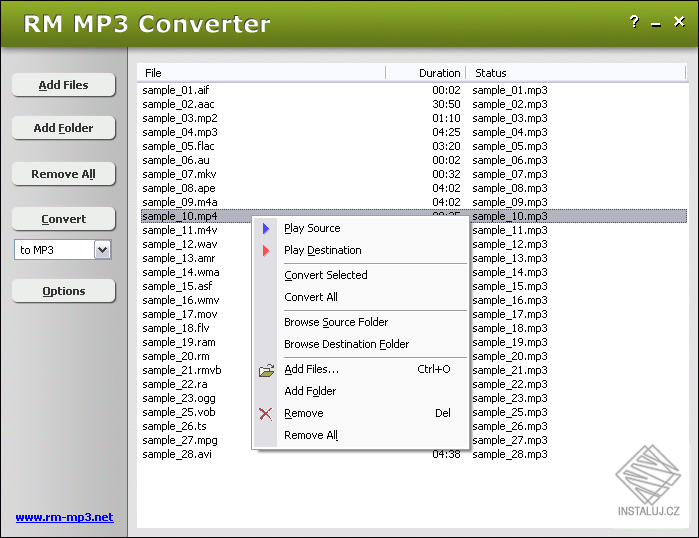Select Browse Source Folder menu entry
This screenshot has height=538, width=699.
coord(336,322)
